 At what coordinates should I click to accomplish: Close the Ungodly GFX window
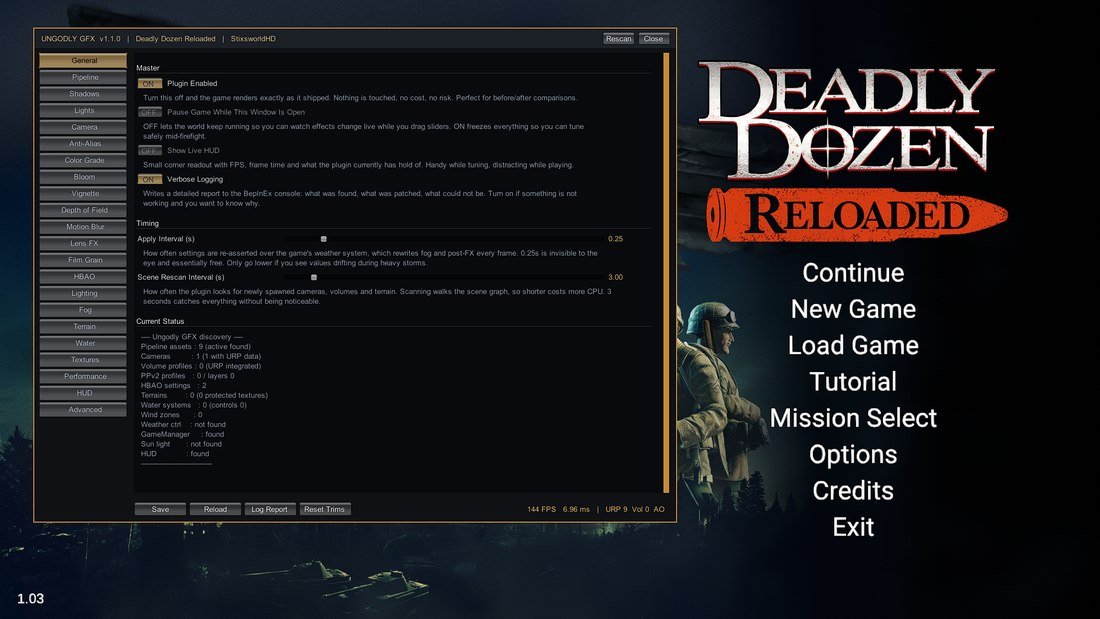point(653,39)
